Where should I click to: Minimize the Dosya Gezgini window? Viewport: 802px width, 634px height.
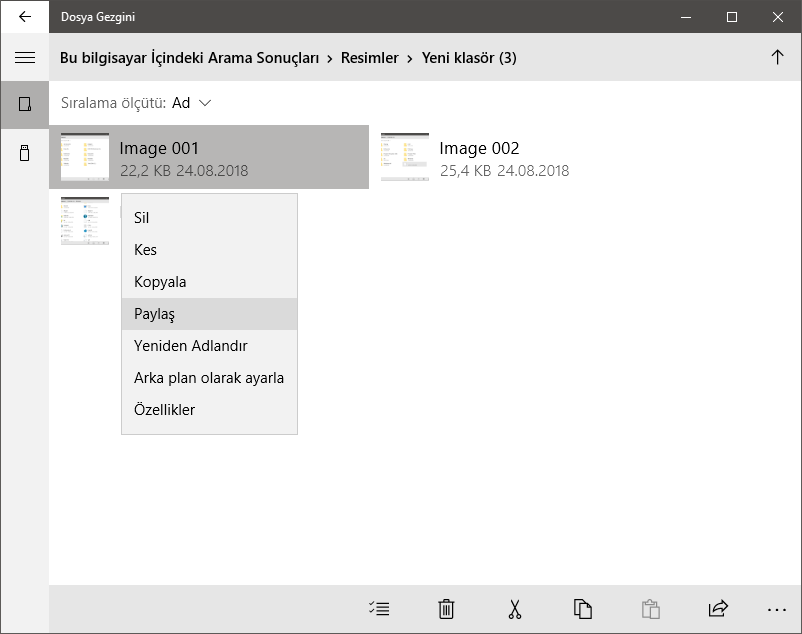pyautogui.click(x=686, y=17)
